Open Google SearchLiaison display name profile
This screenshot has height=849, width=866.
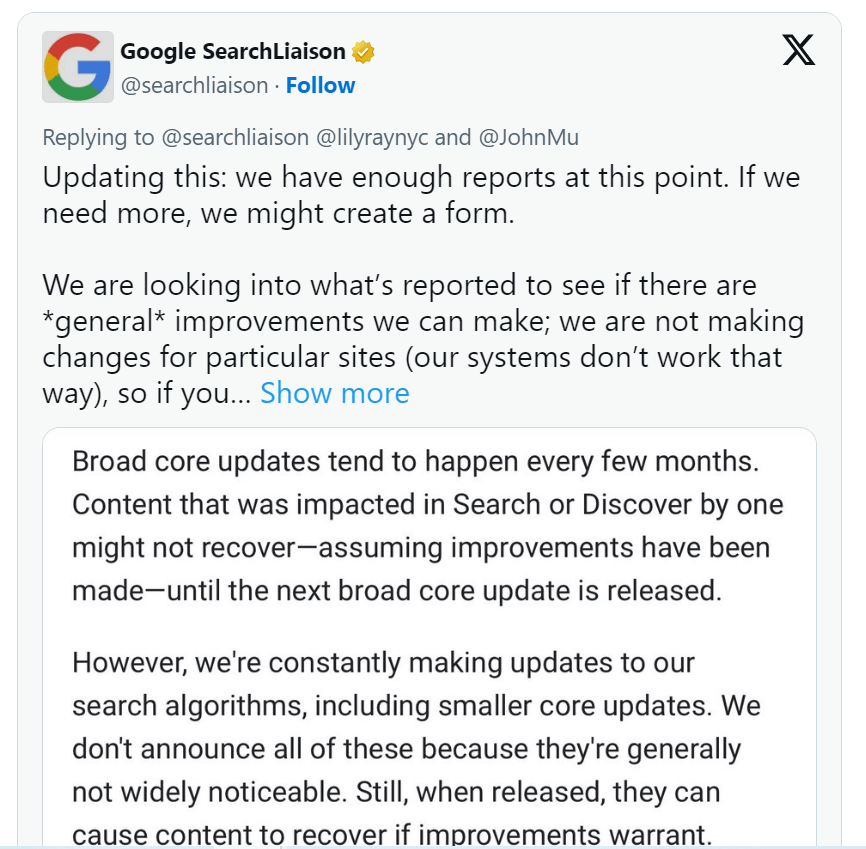(x=233, y=51)
